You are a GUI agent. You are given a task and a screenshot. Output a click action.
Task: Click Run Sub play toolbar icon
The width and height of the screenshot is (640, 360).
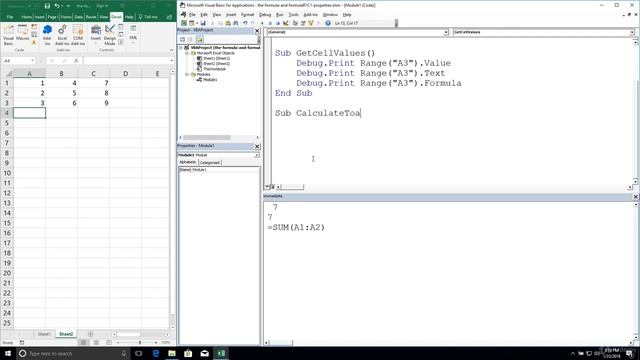(262, 23)
